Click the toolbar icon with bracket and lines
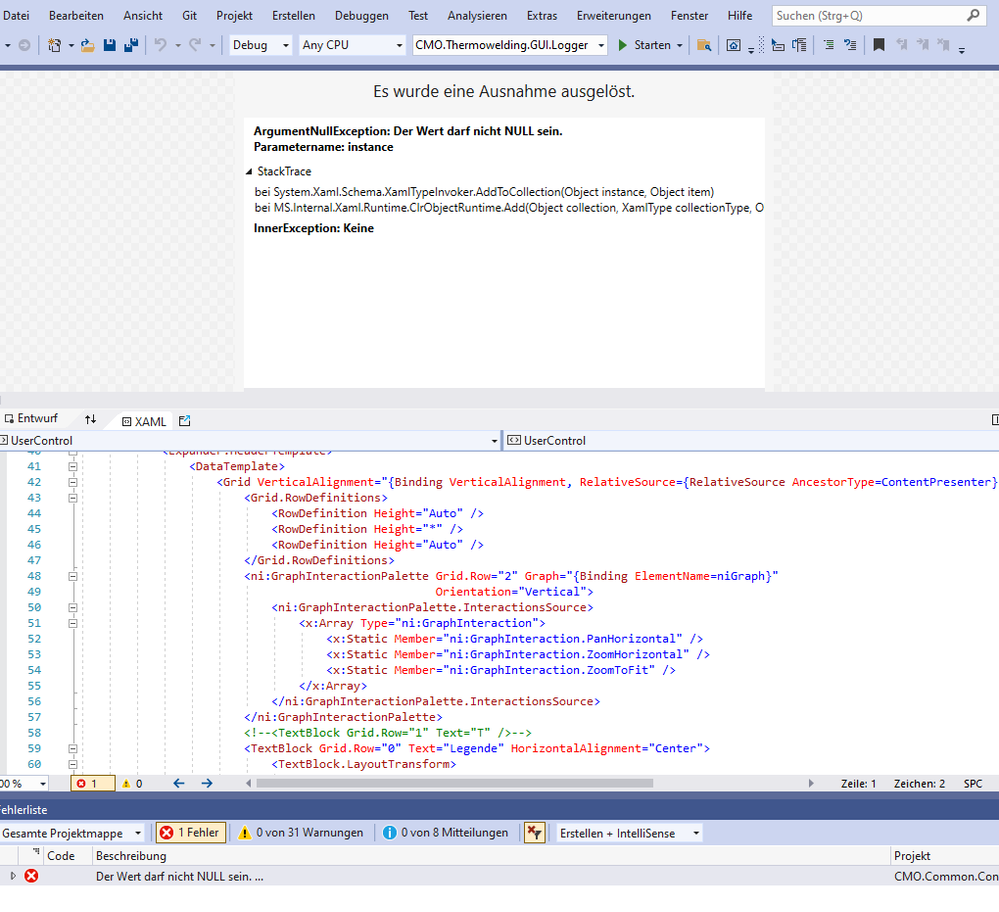The width and height of the screenshot is (999, 912). pos(799,45)
